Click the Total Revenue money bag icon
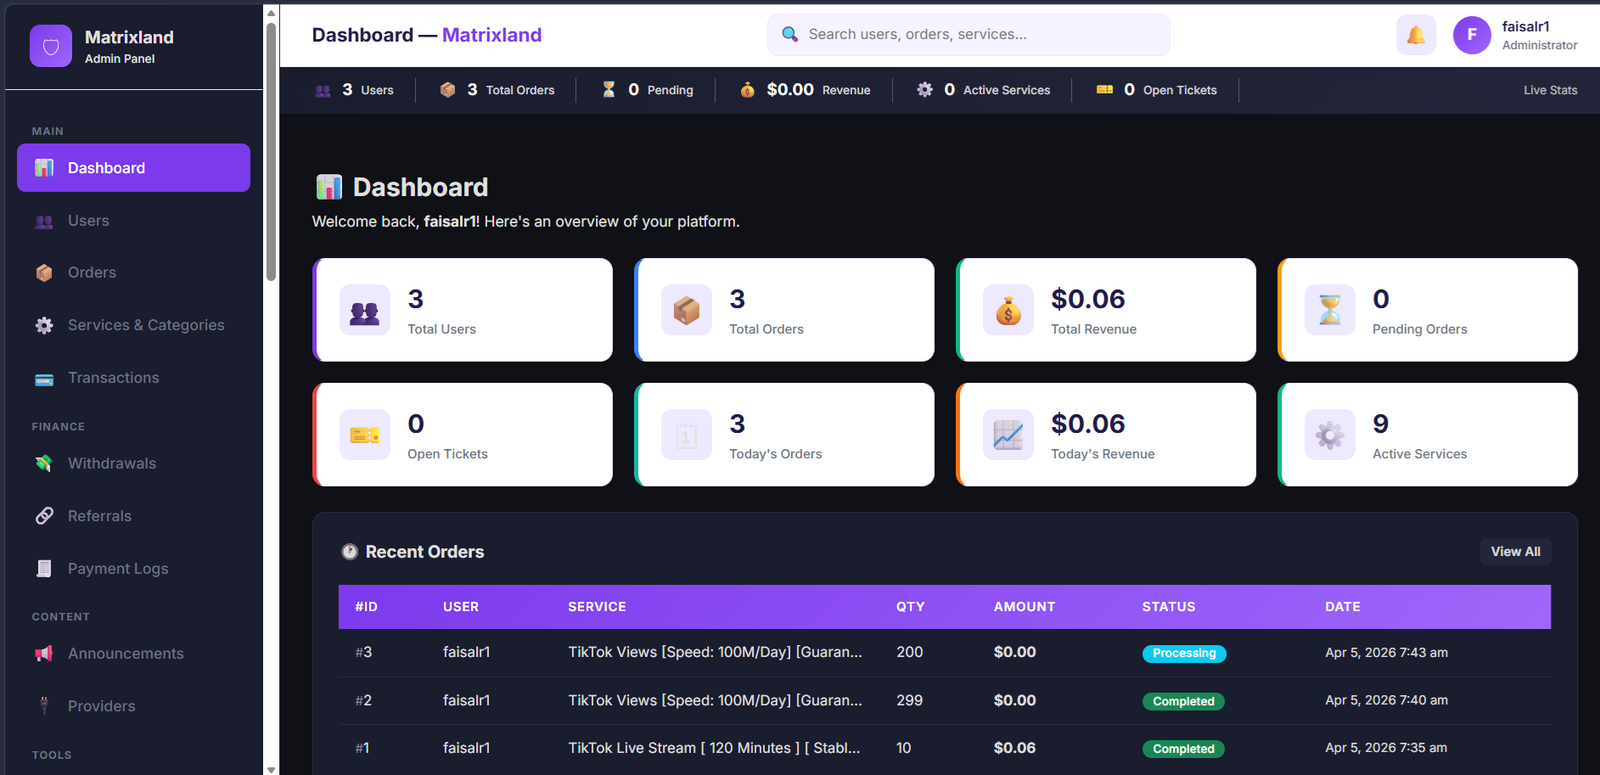This screenshot has width=1600, height=775. click(x=1008, y=311)
